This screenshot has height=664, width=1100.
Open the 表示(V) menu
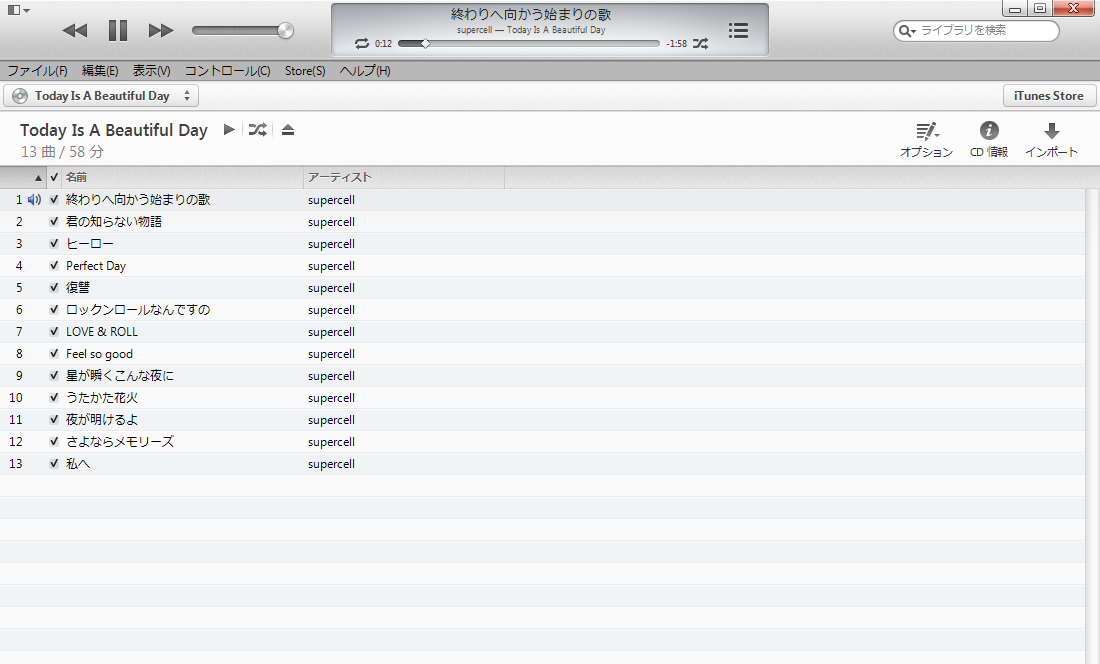(152, 71)
